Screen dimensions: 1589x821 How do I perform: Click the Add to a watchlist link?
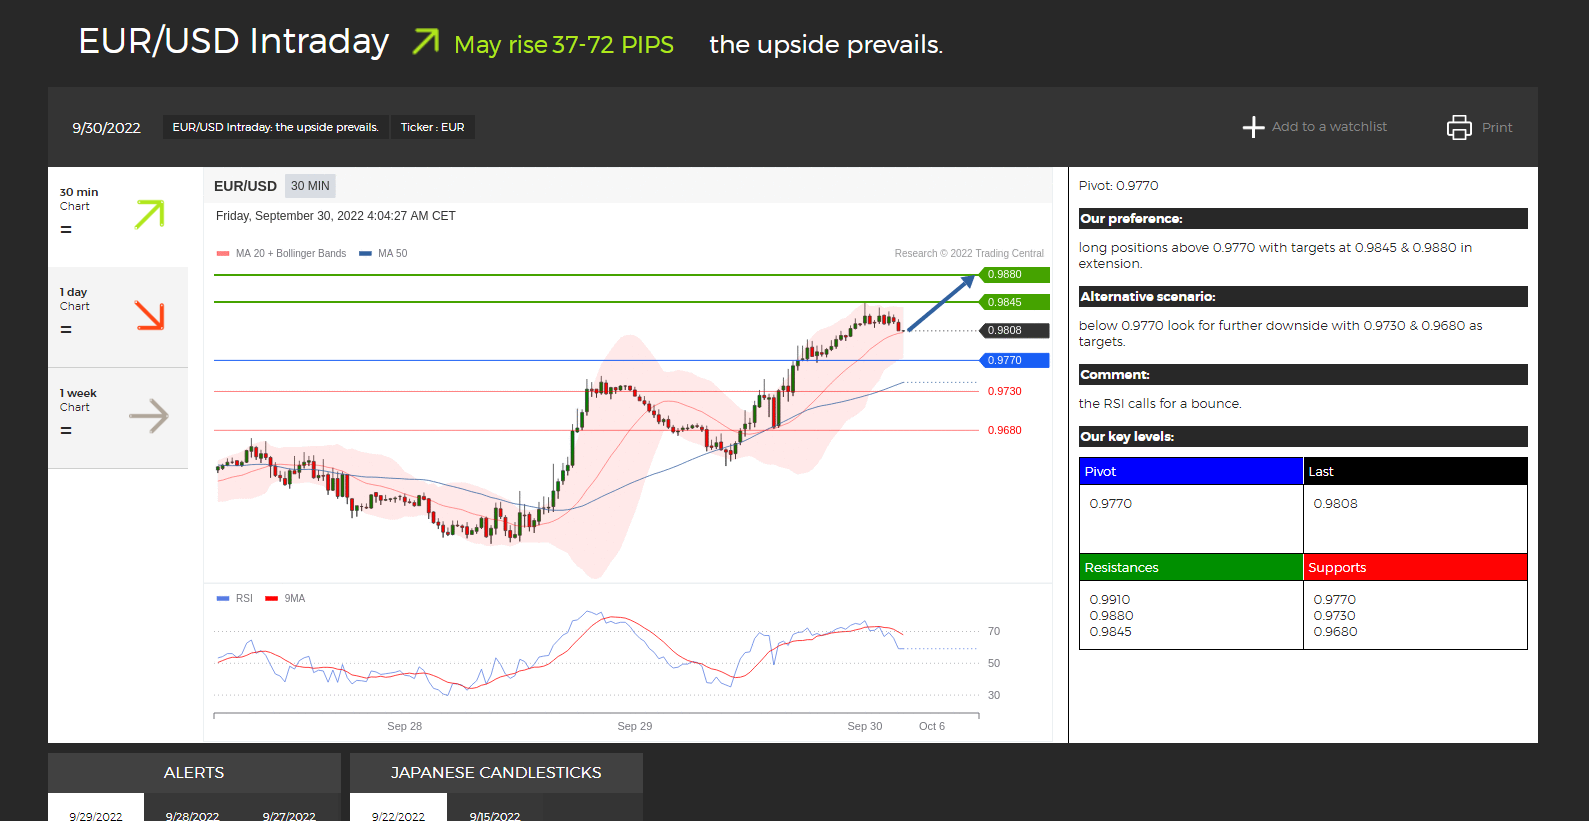pos(1329,127)
